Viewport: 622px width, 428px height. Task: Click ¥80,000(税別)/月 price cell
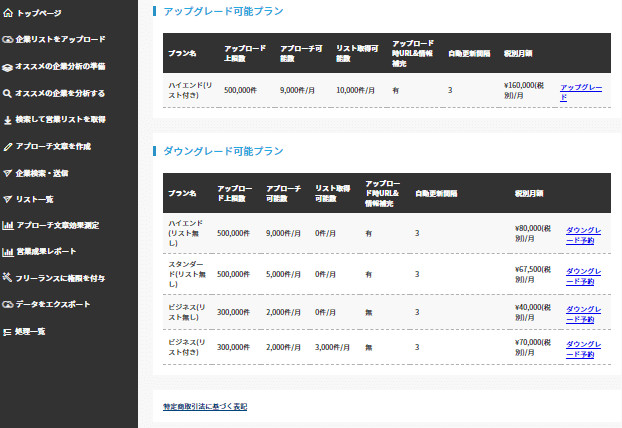[533, 233]
